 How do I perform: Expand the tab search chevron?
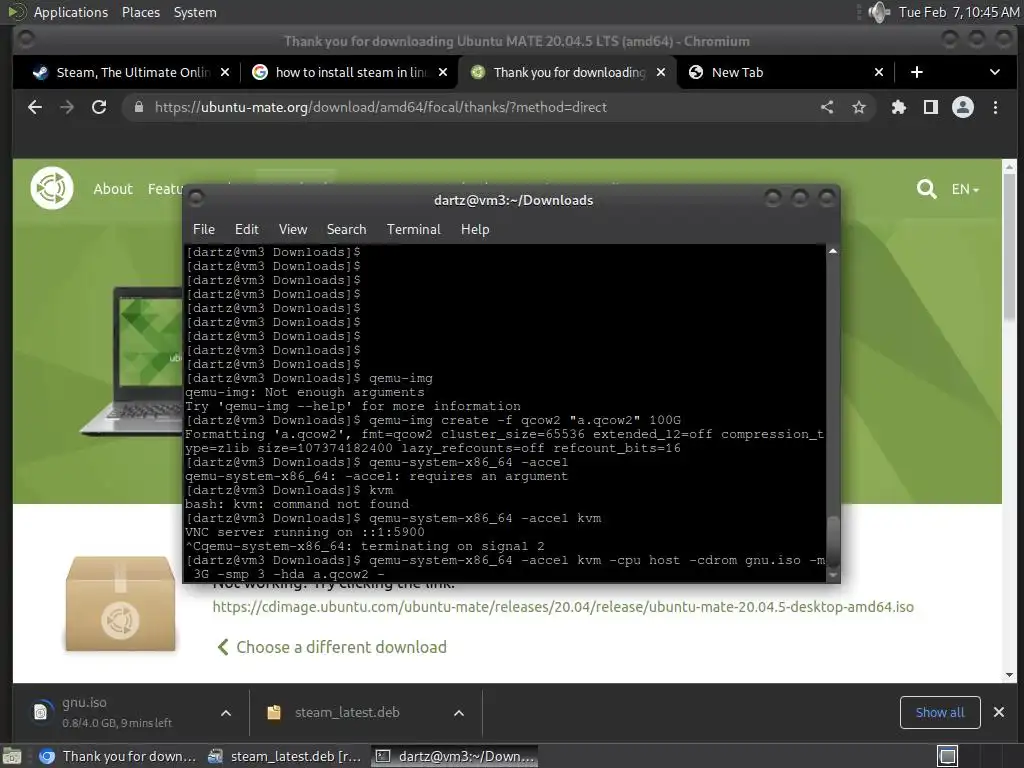coord(995,72)
